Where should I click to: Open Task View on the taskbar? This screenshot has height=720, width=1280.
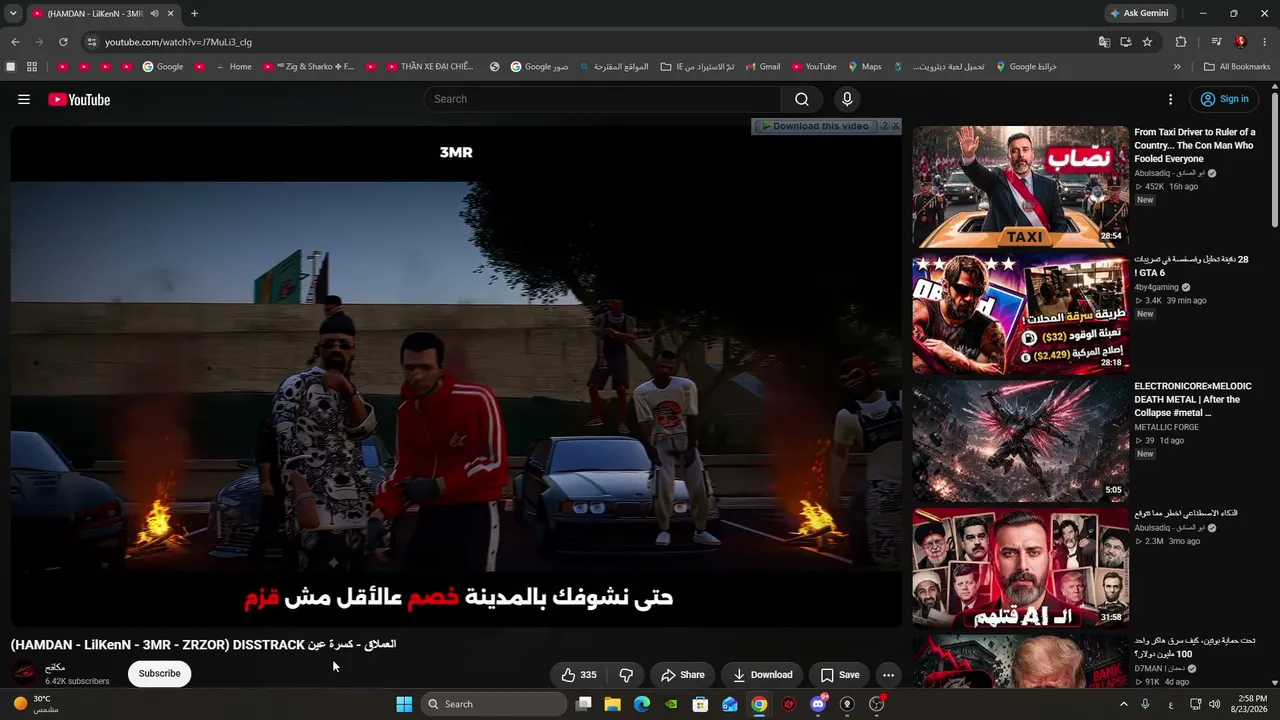(584, 704)
